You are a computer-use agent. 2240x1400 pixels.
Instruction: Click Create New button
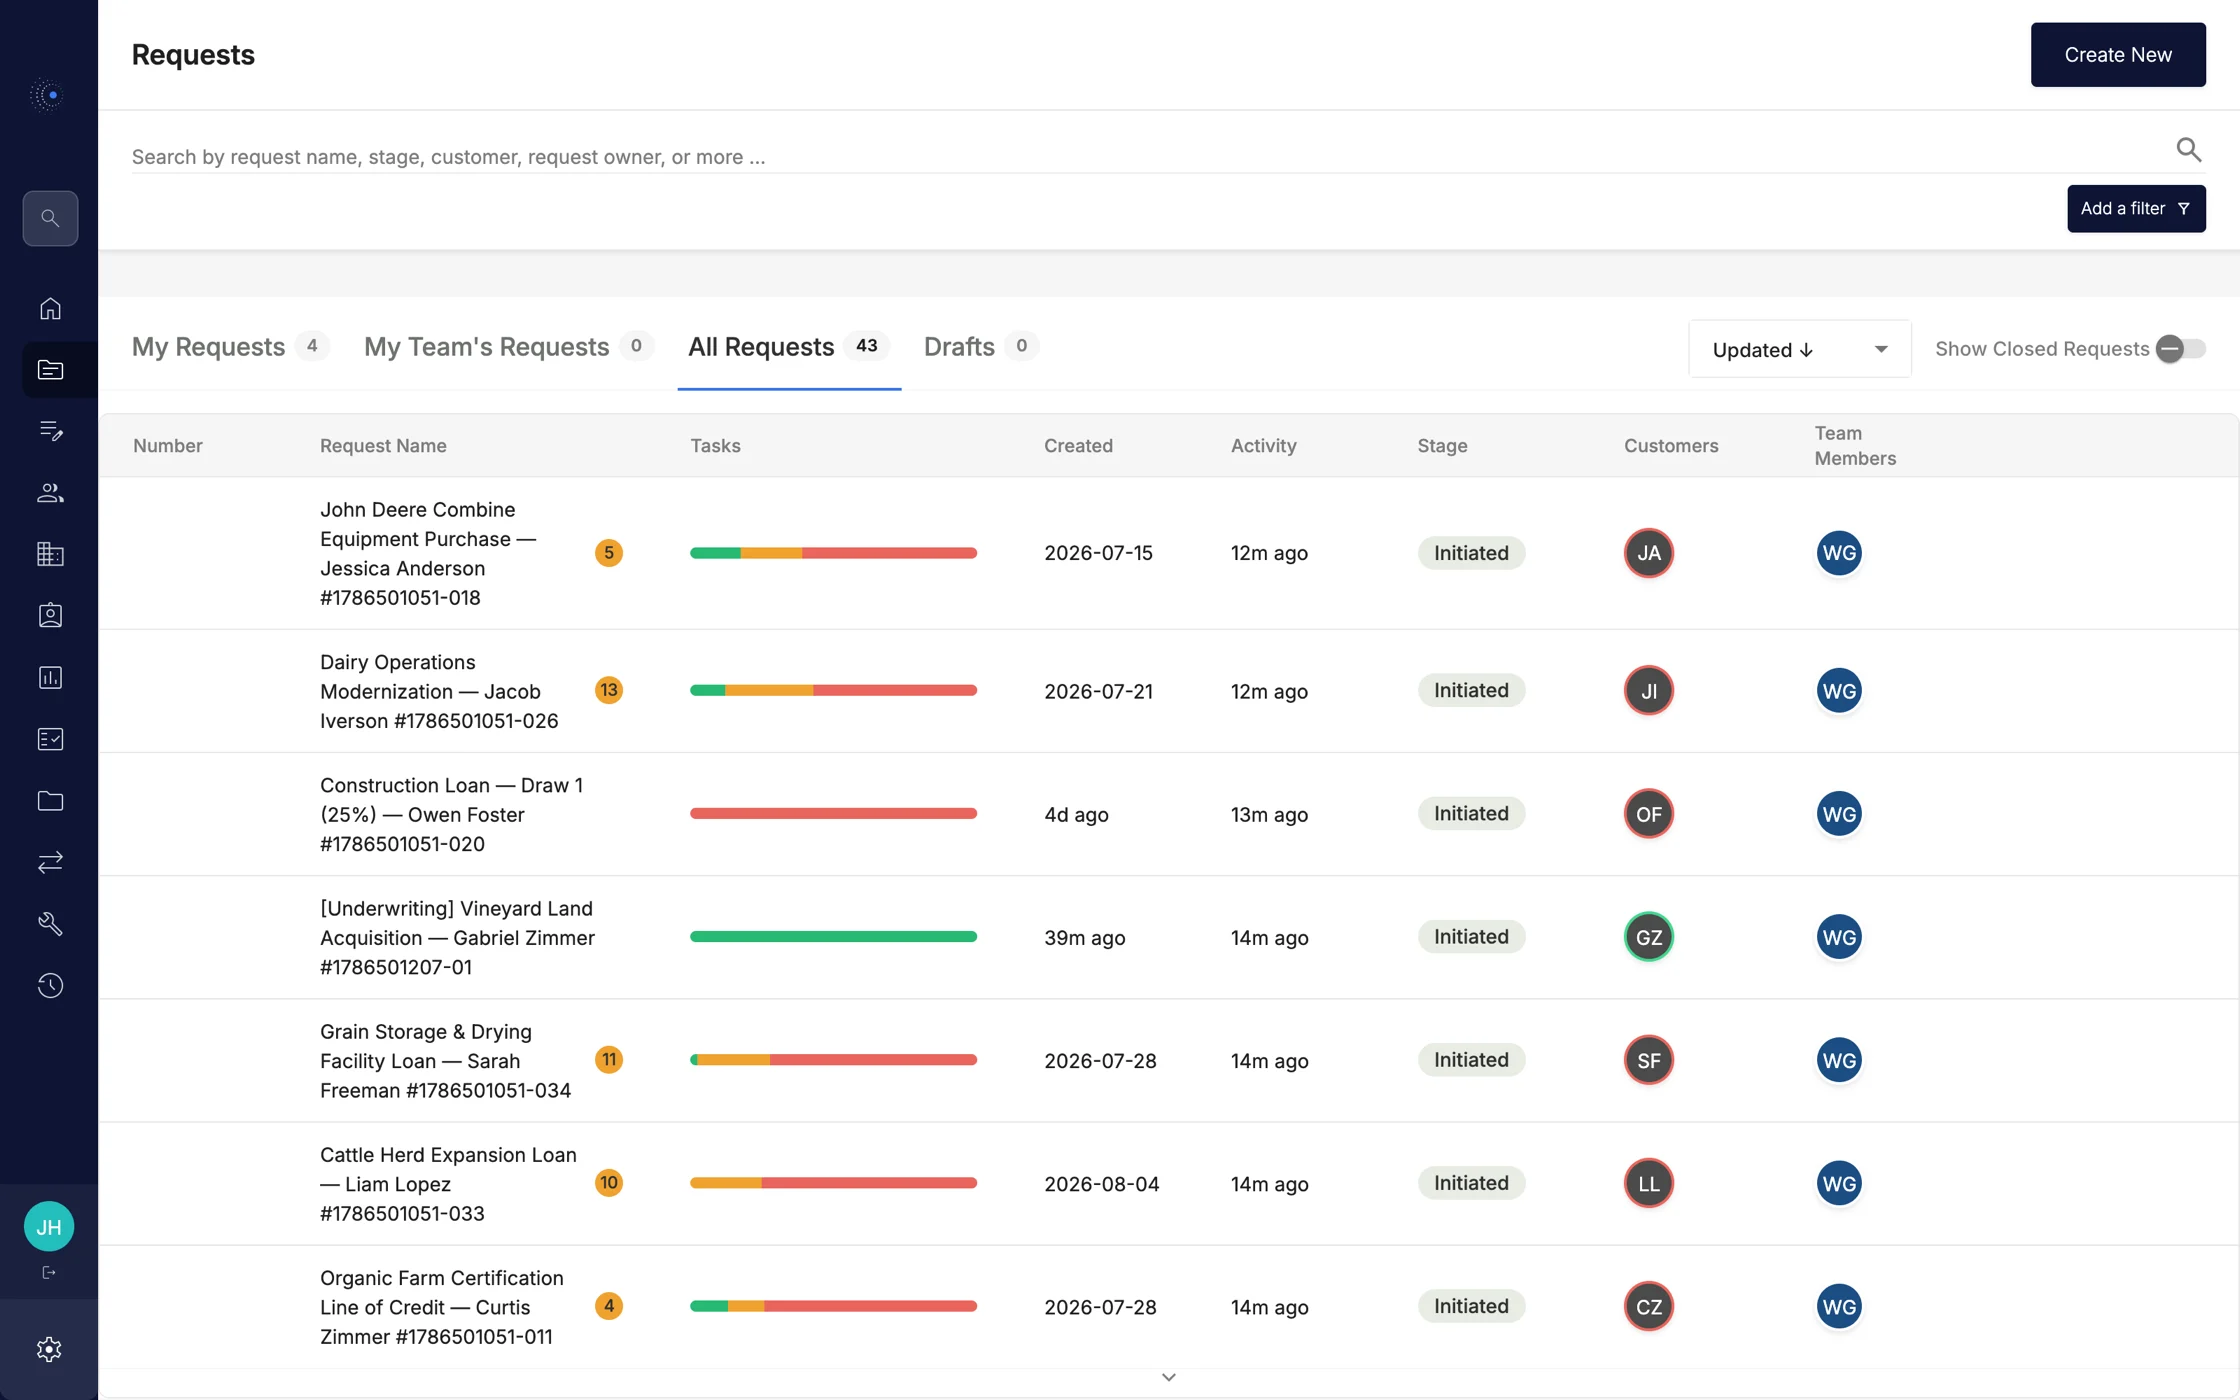(x=2118, y=55)
